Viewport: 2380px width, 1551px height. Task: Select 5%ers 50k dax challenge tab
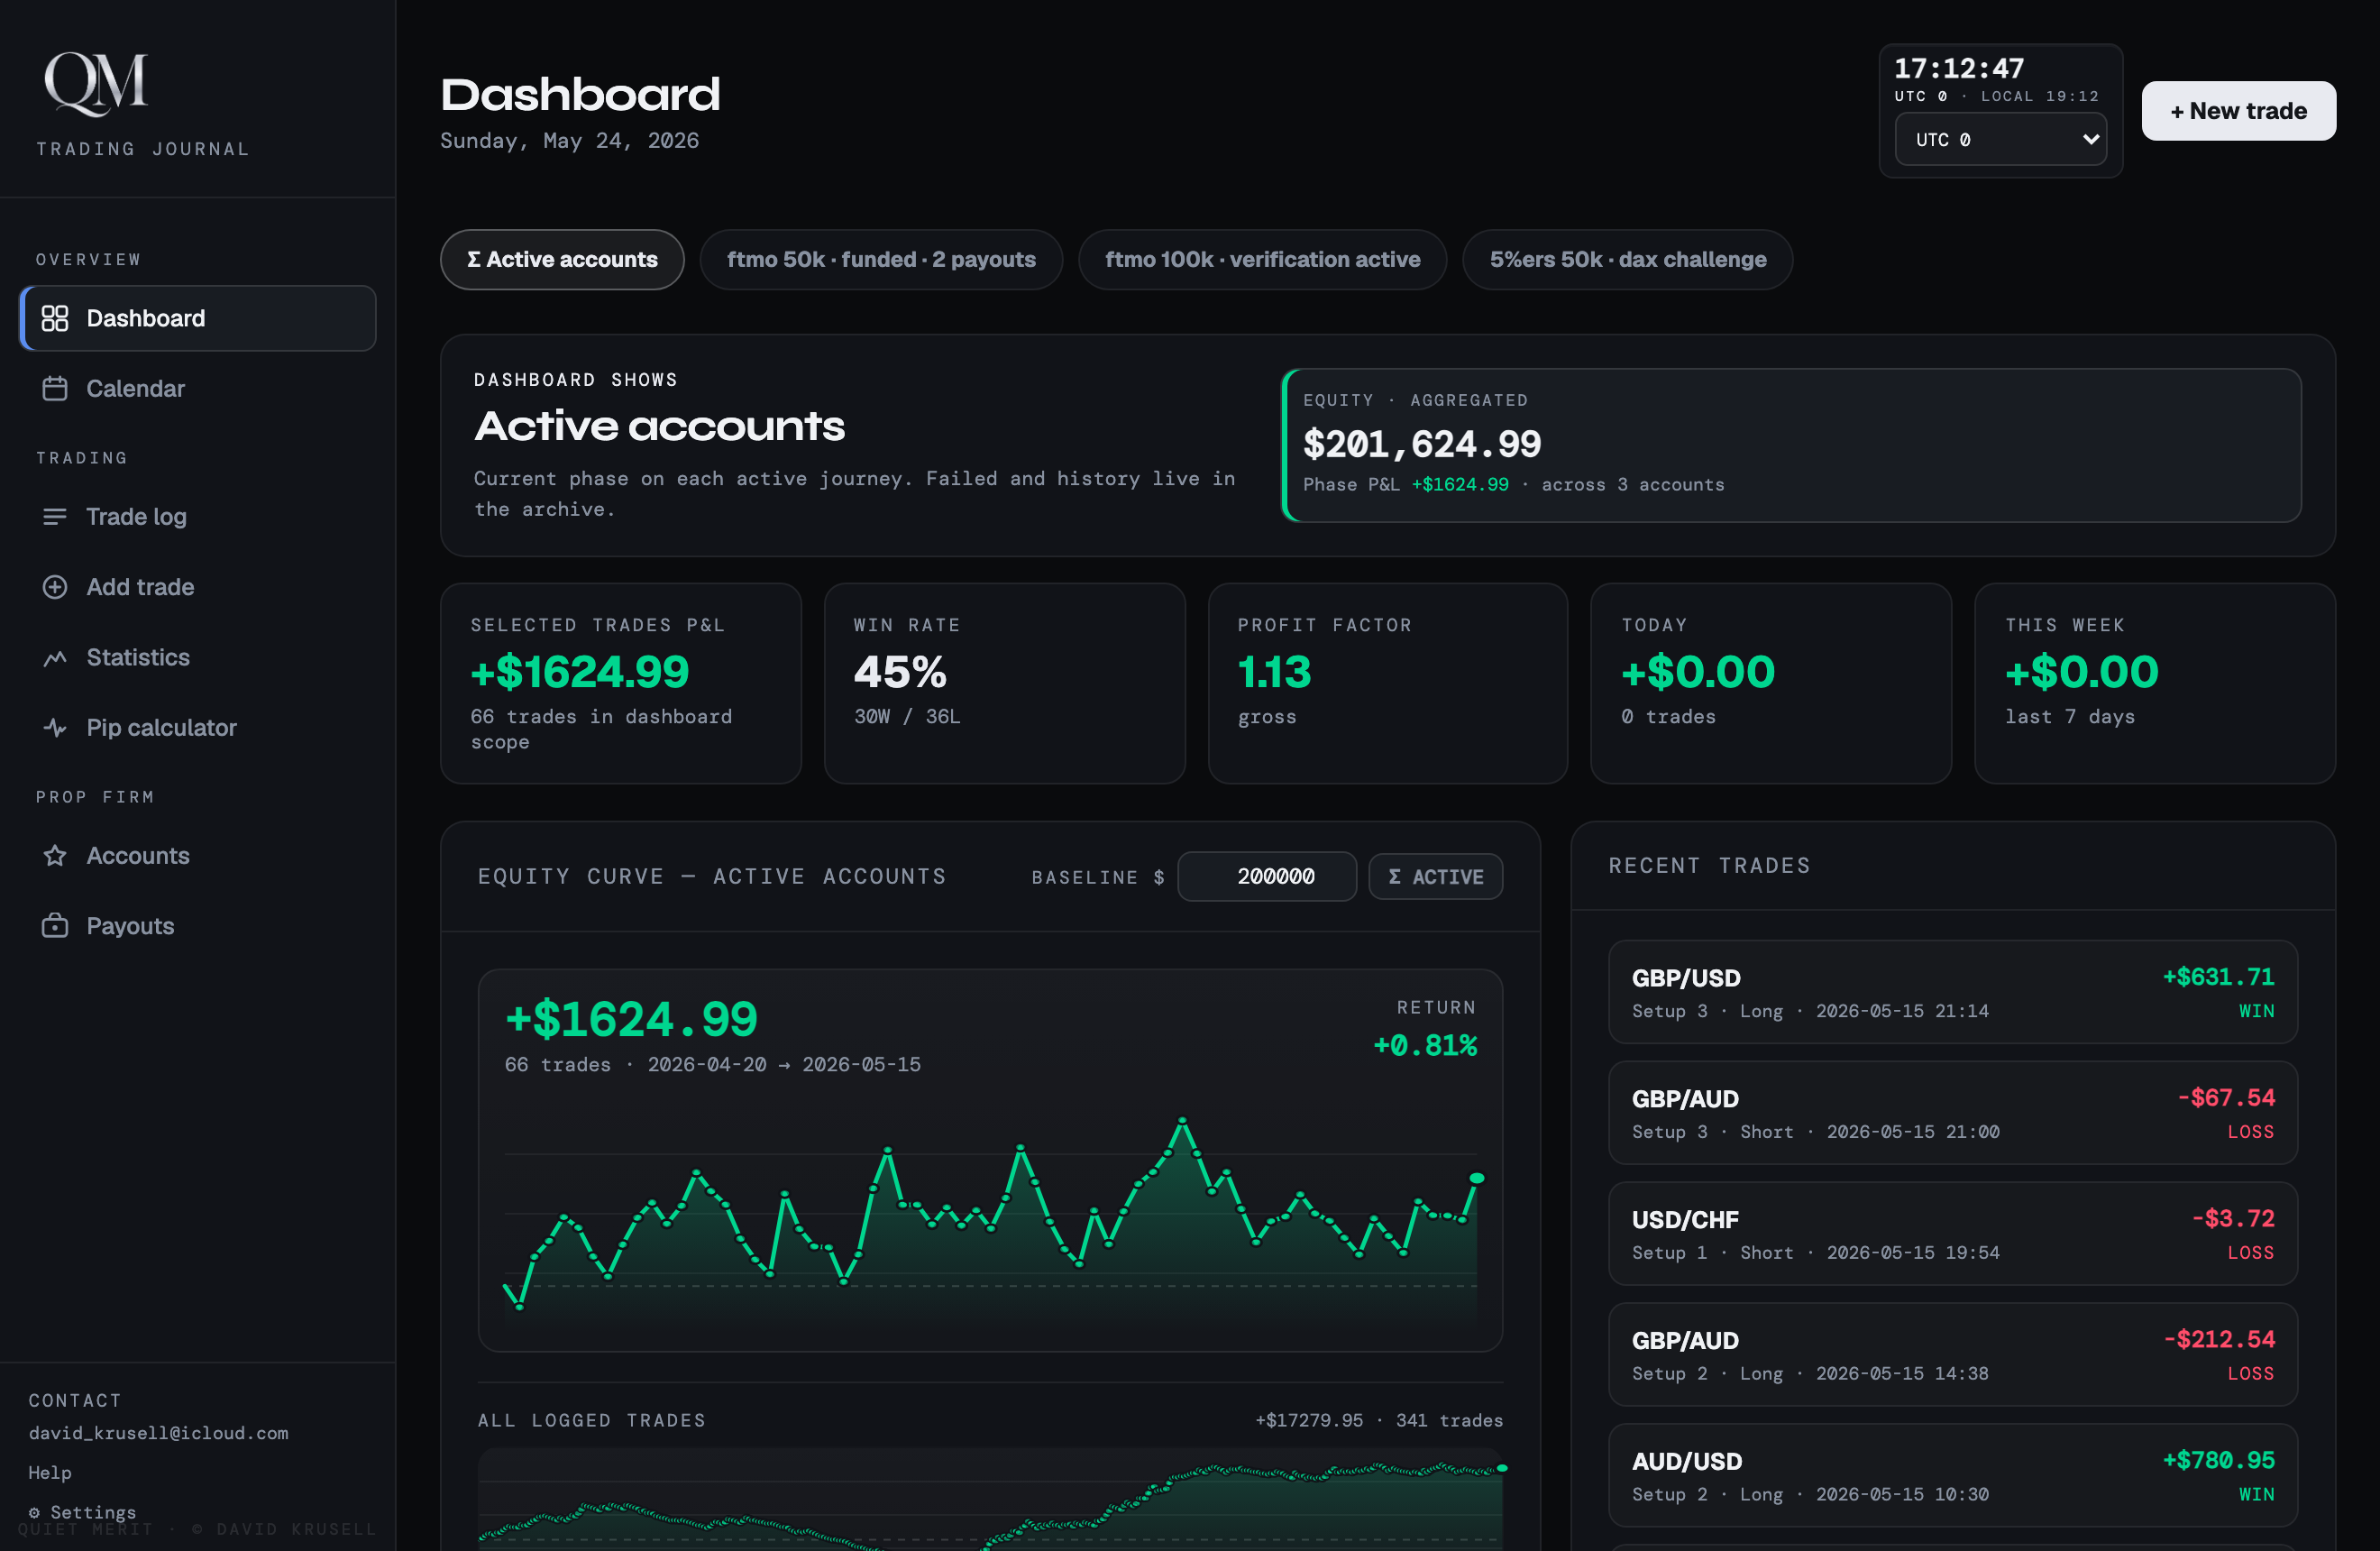(1627, 260)
